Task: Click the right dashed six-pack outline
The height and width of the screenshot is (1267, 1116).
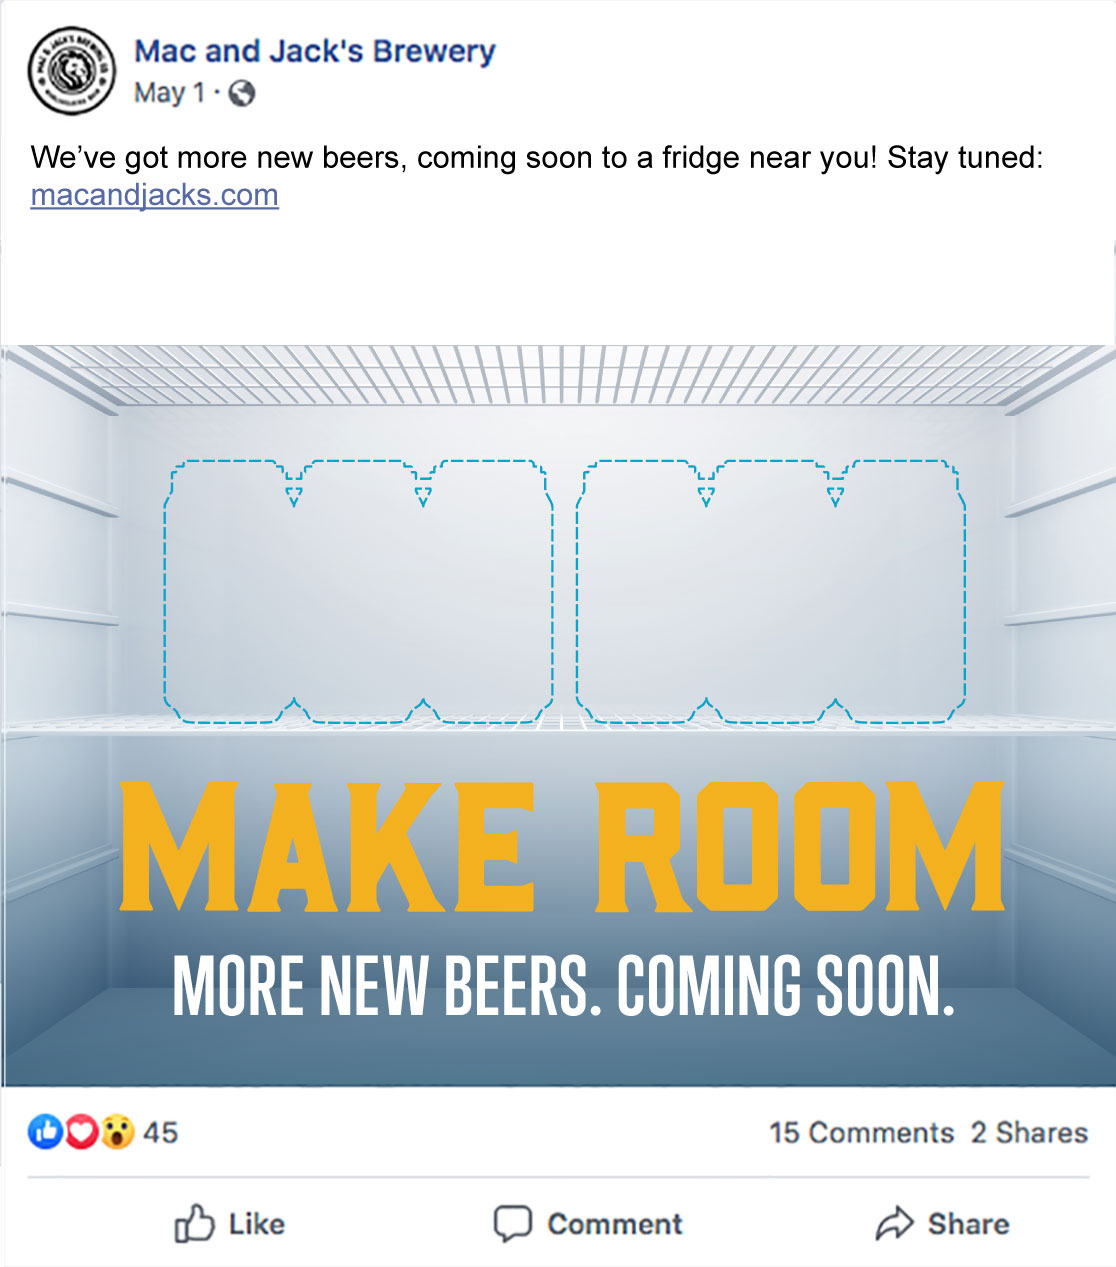Action: (x=771, y=592)
